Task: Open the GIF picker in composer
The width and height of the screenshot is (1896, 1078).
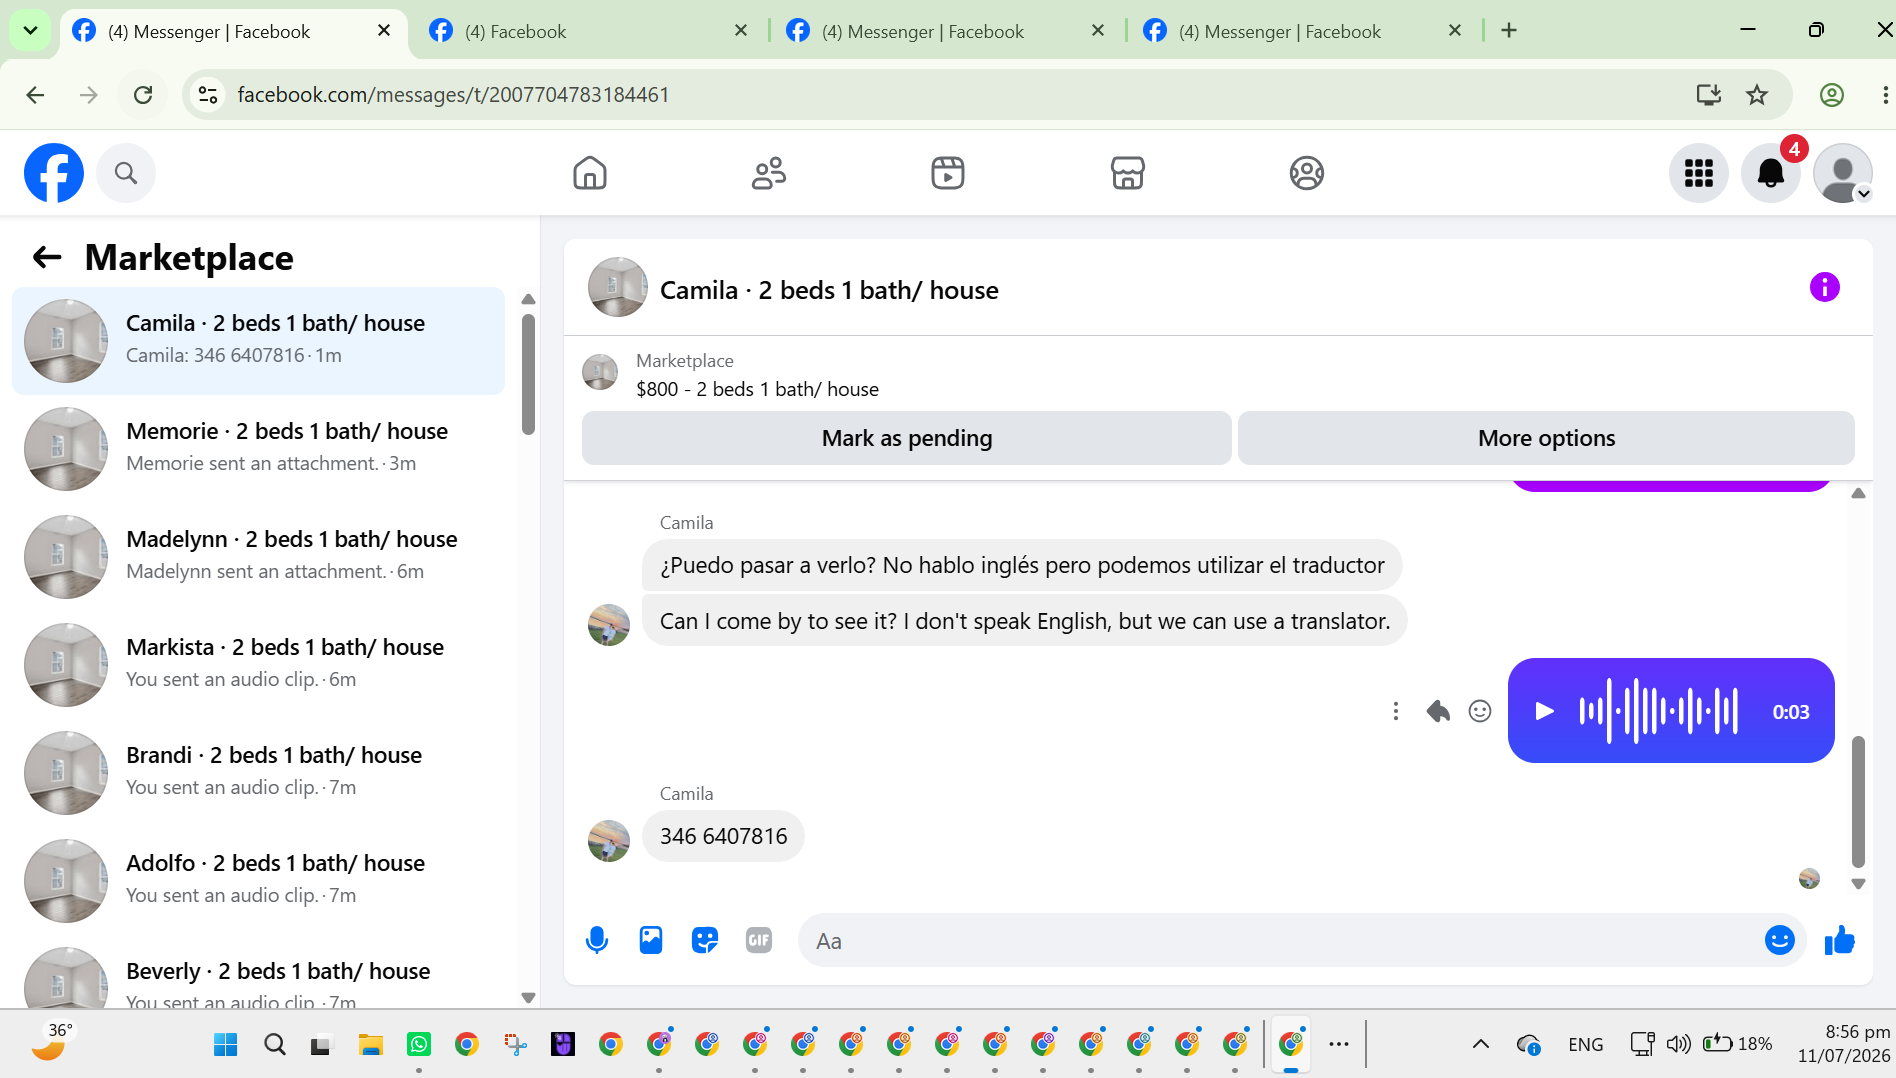Action: point(759,940)
